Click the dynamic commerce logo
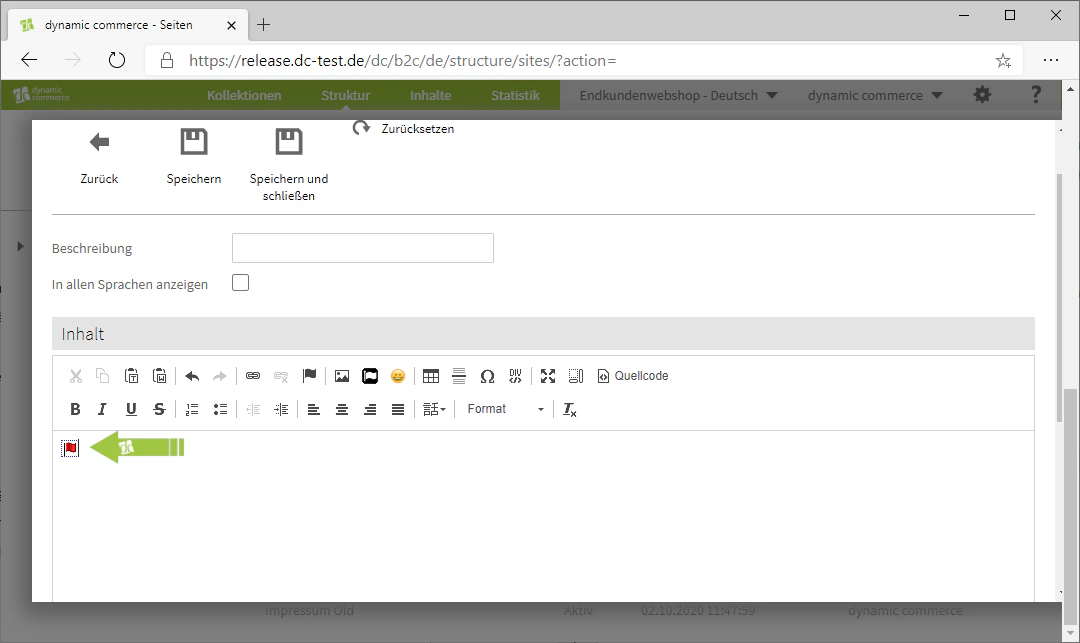 (41, 94)
